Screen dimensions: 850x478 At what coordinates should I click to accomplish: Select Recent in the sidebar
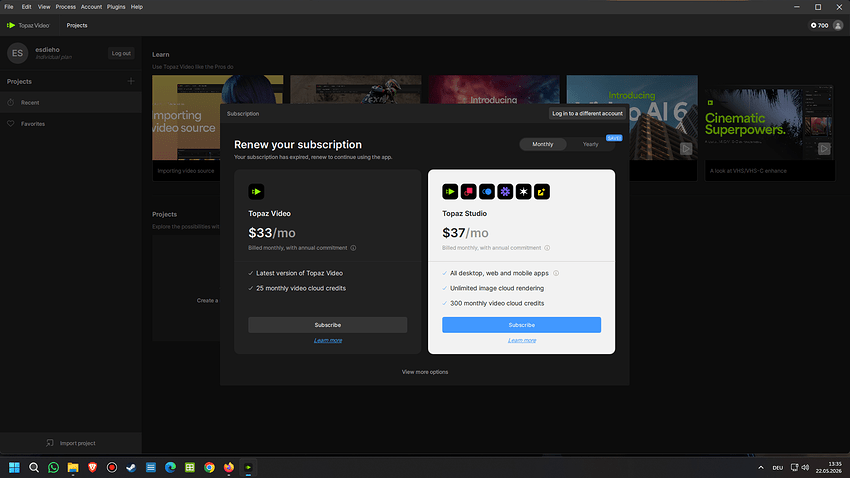[70, 102]
